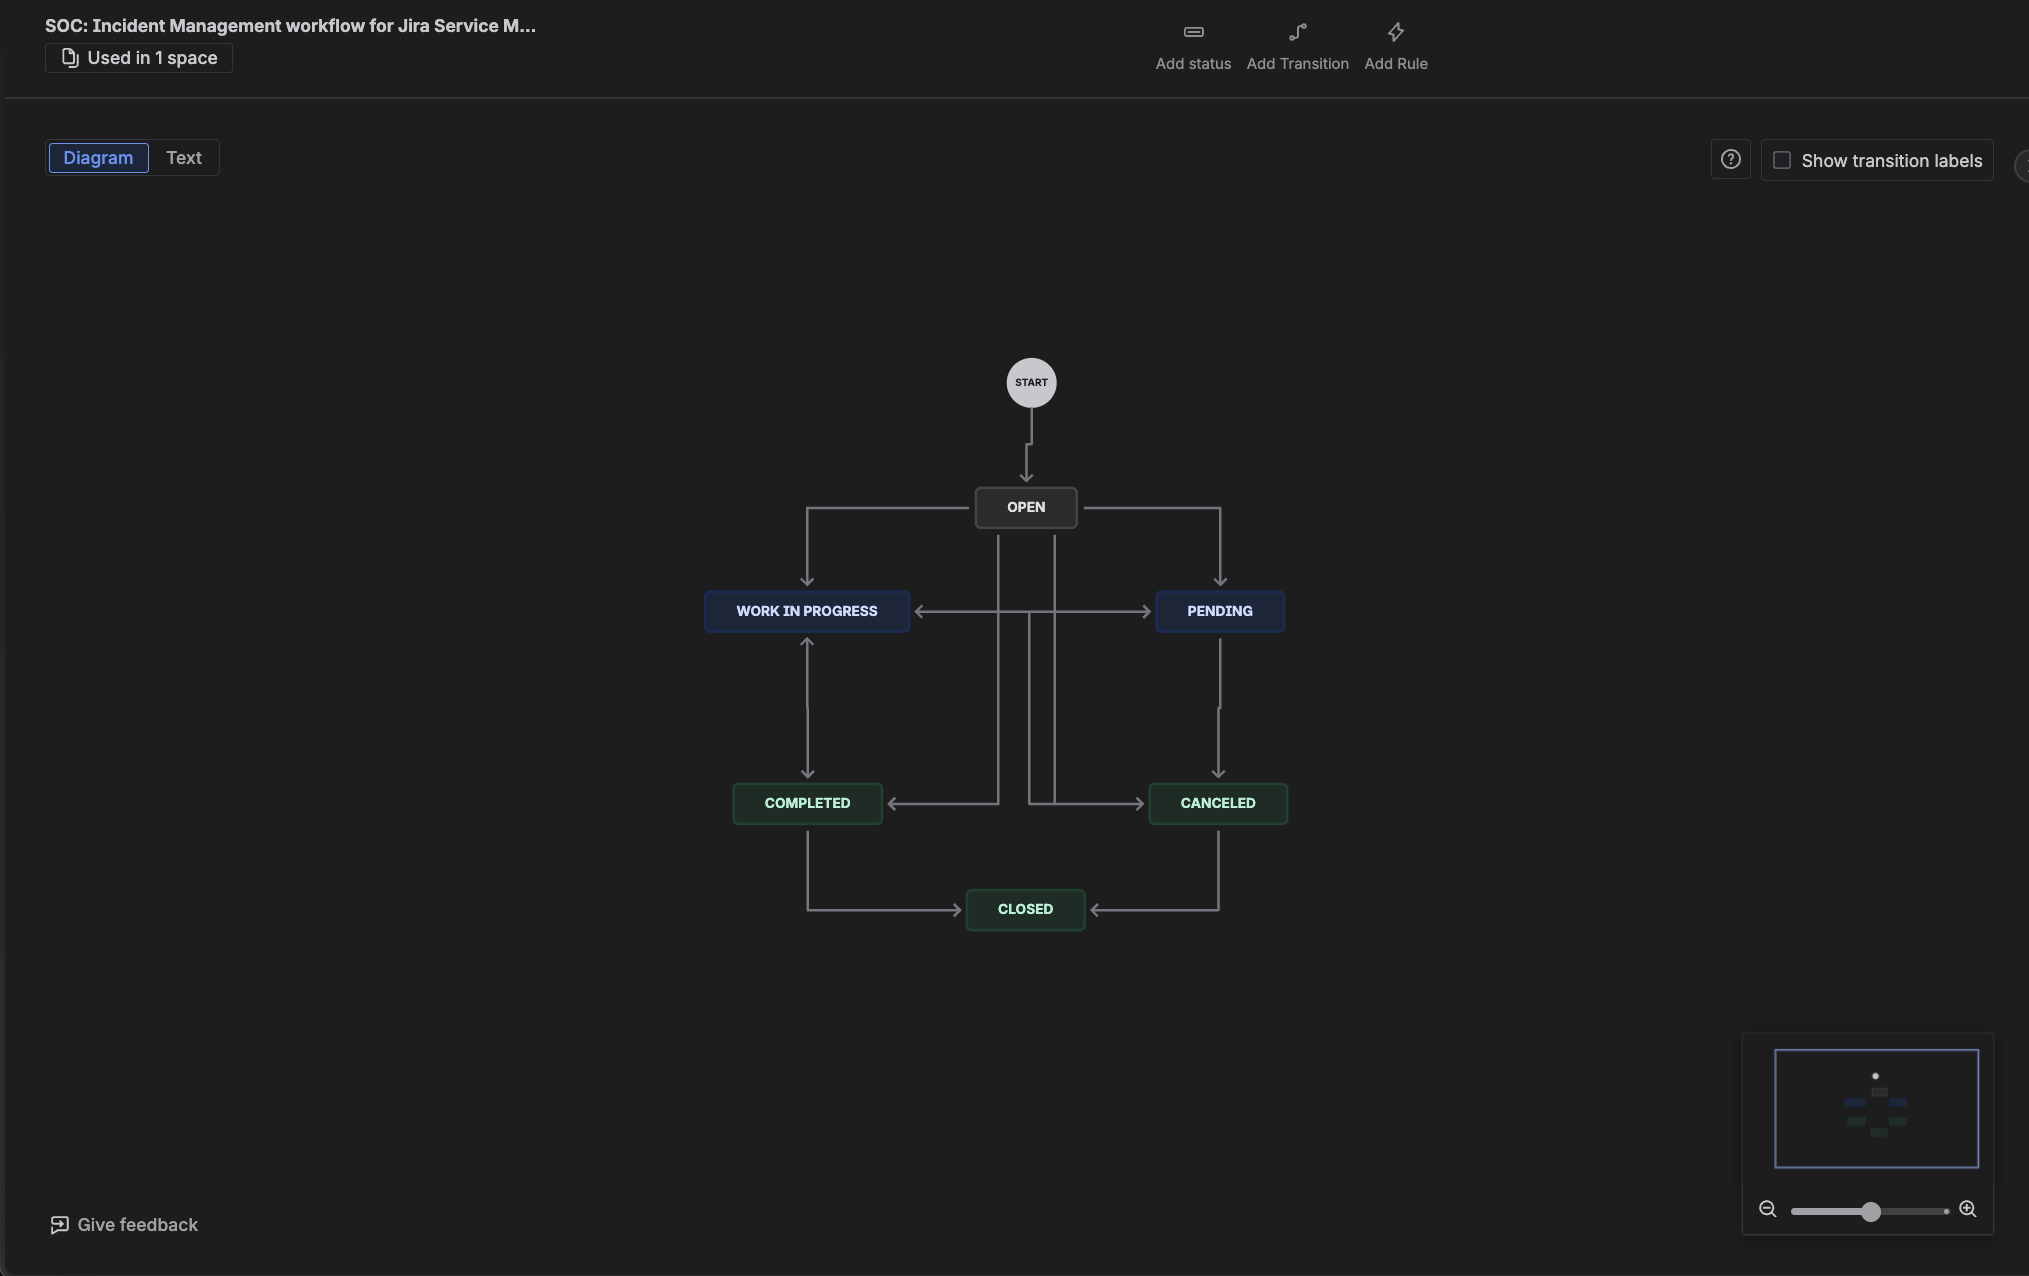This screenshot has height=1276, width=2029.
Task: Click the zoom in magnifier icon
Action: [1967, 1210]
